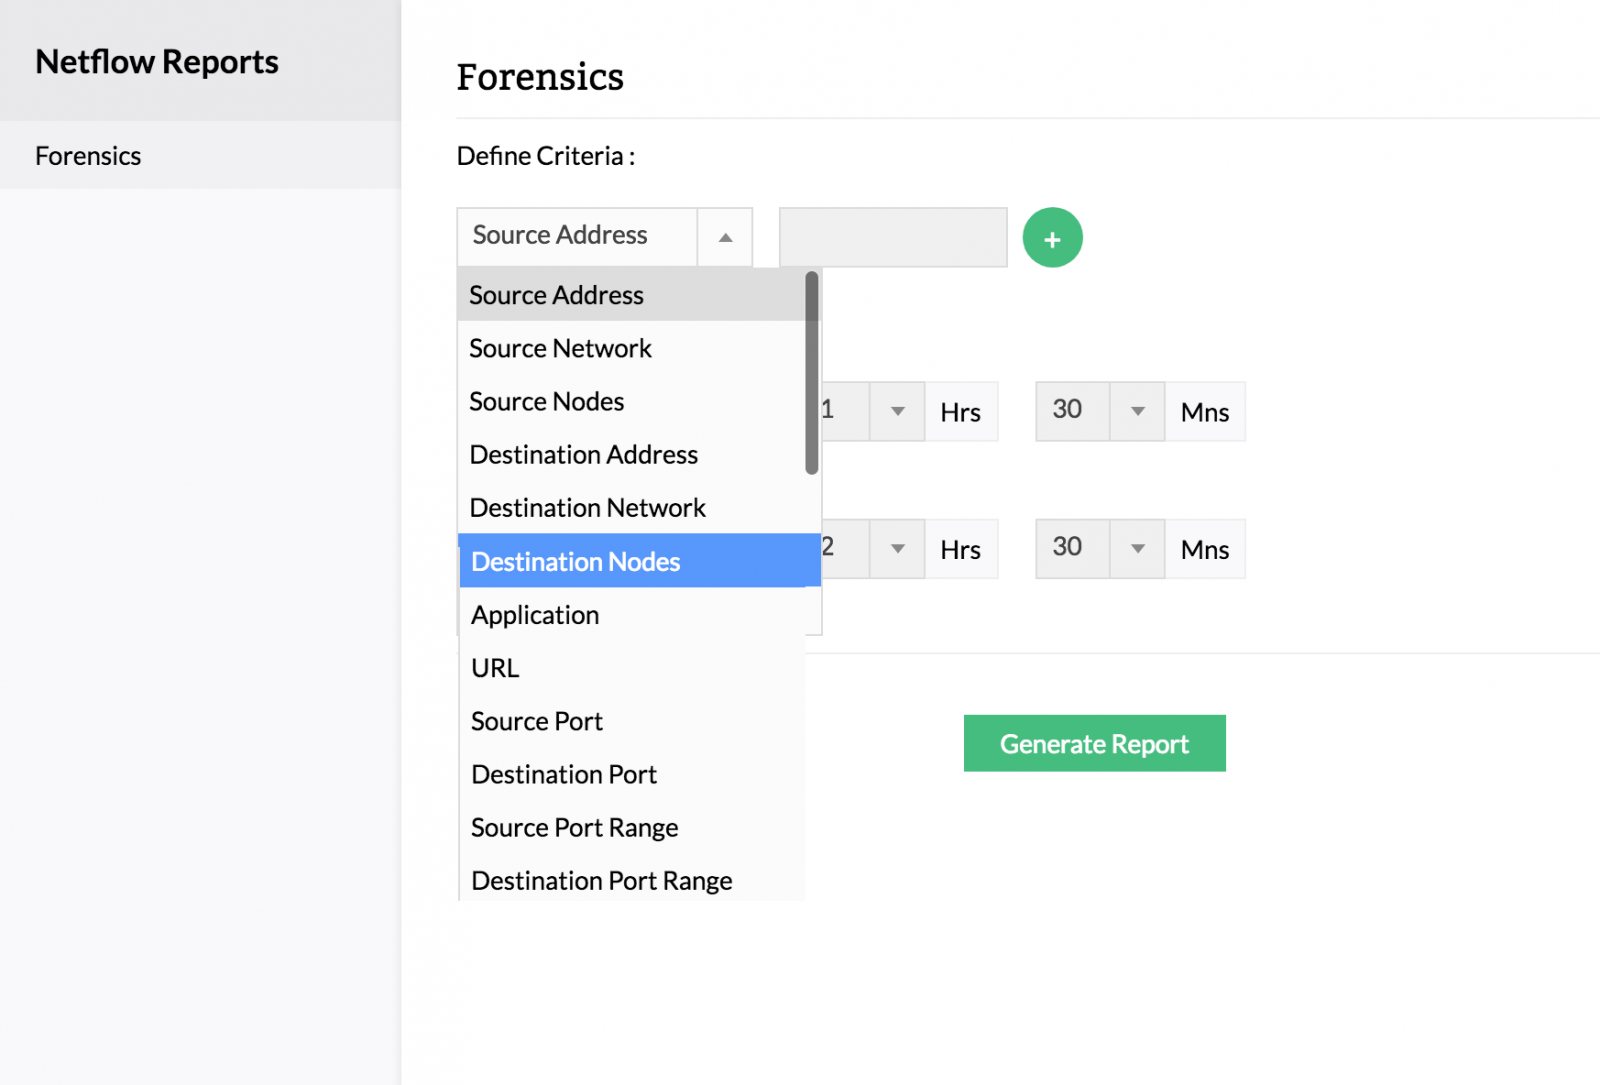Click the Generate Report button
Viewport: 1600px width, 1085px height.
[1094, 743]
